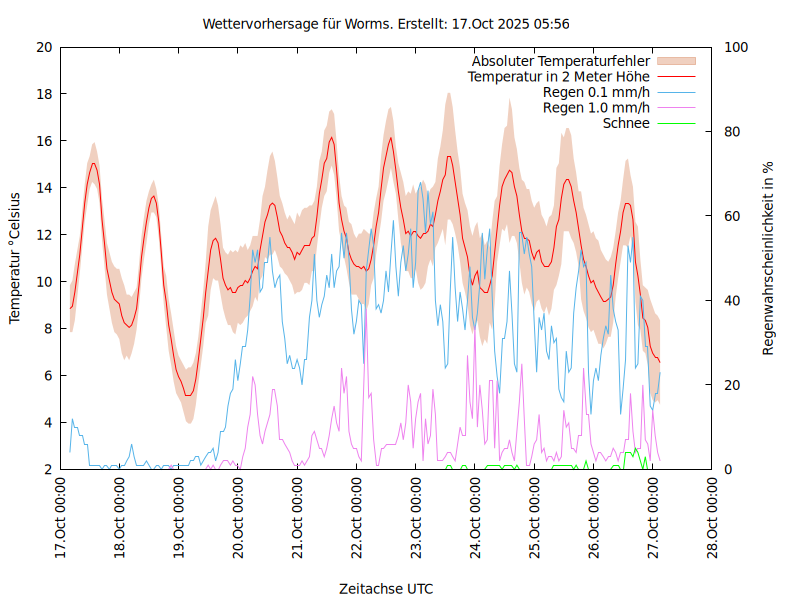Click the '20' value on temperature axis
The image size is (800, 600).
43,47
